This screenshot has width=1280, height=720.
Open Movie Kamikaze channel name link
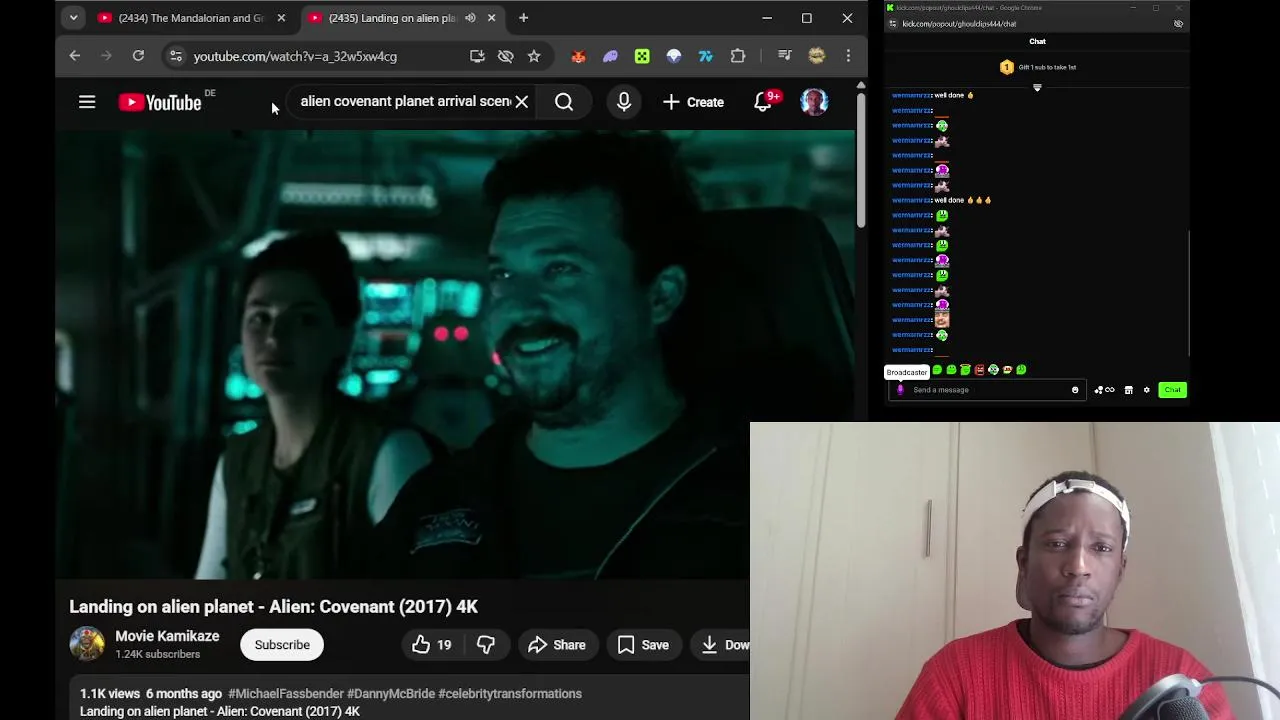point(167,636)
